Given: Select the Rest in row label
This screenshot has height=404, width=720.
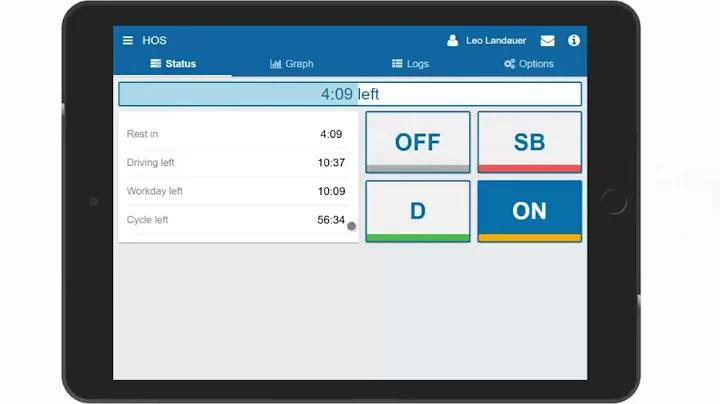Looking at the screenshot, I should coord(142,134).
